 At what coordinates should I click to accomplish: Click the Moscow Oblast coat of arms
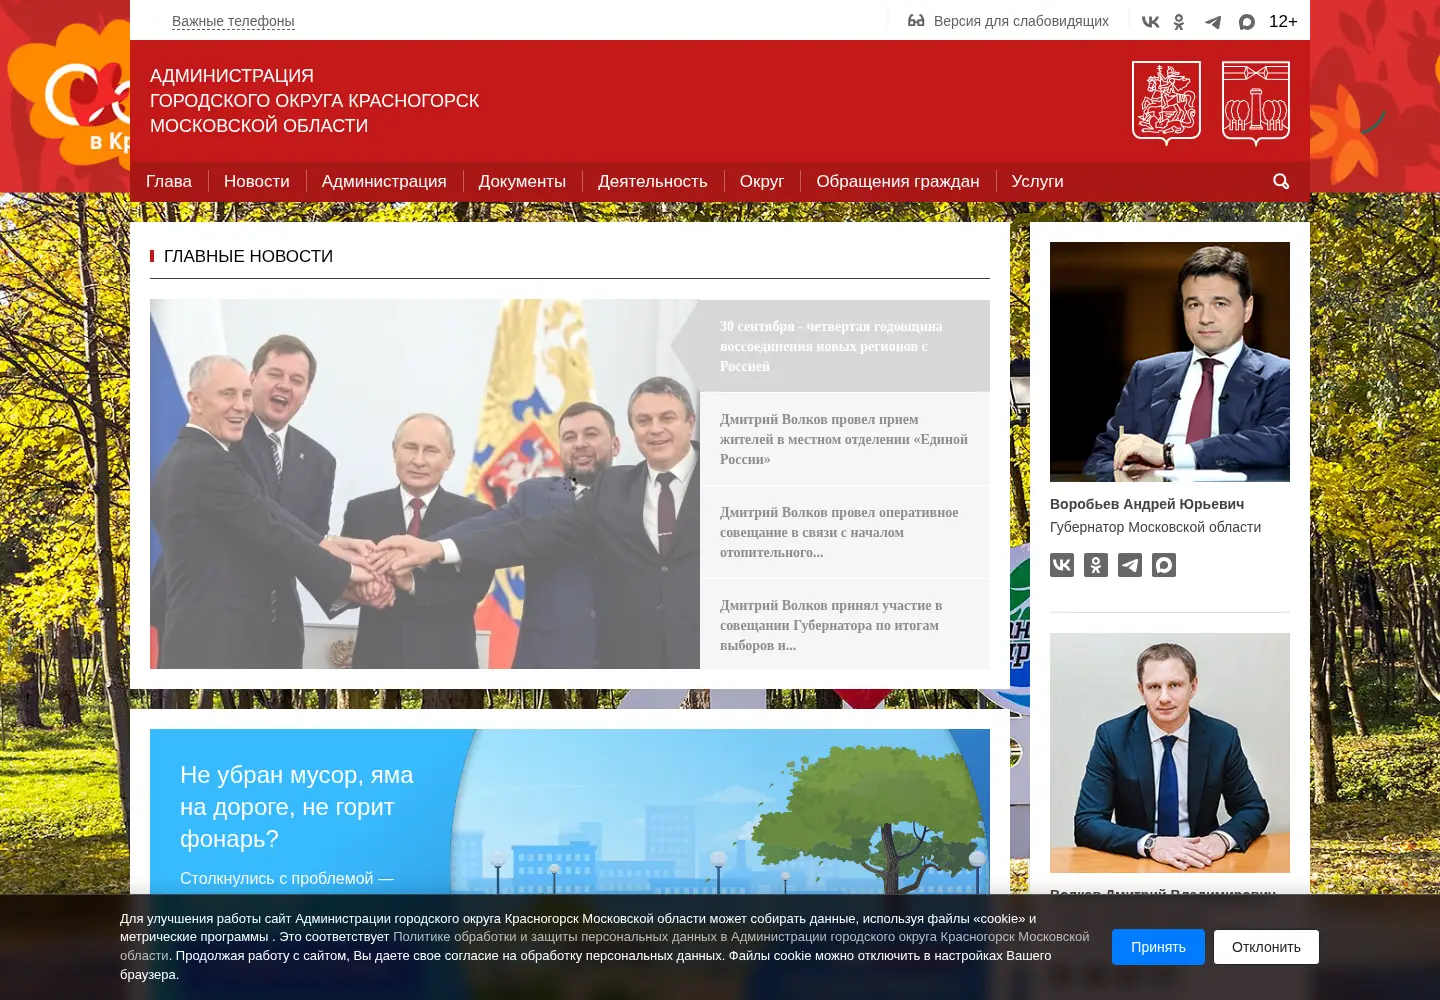pos(1166,103)
